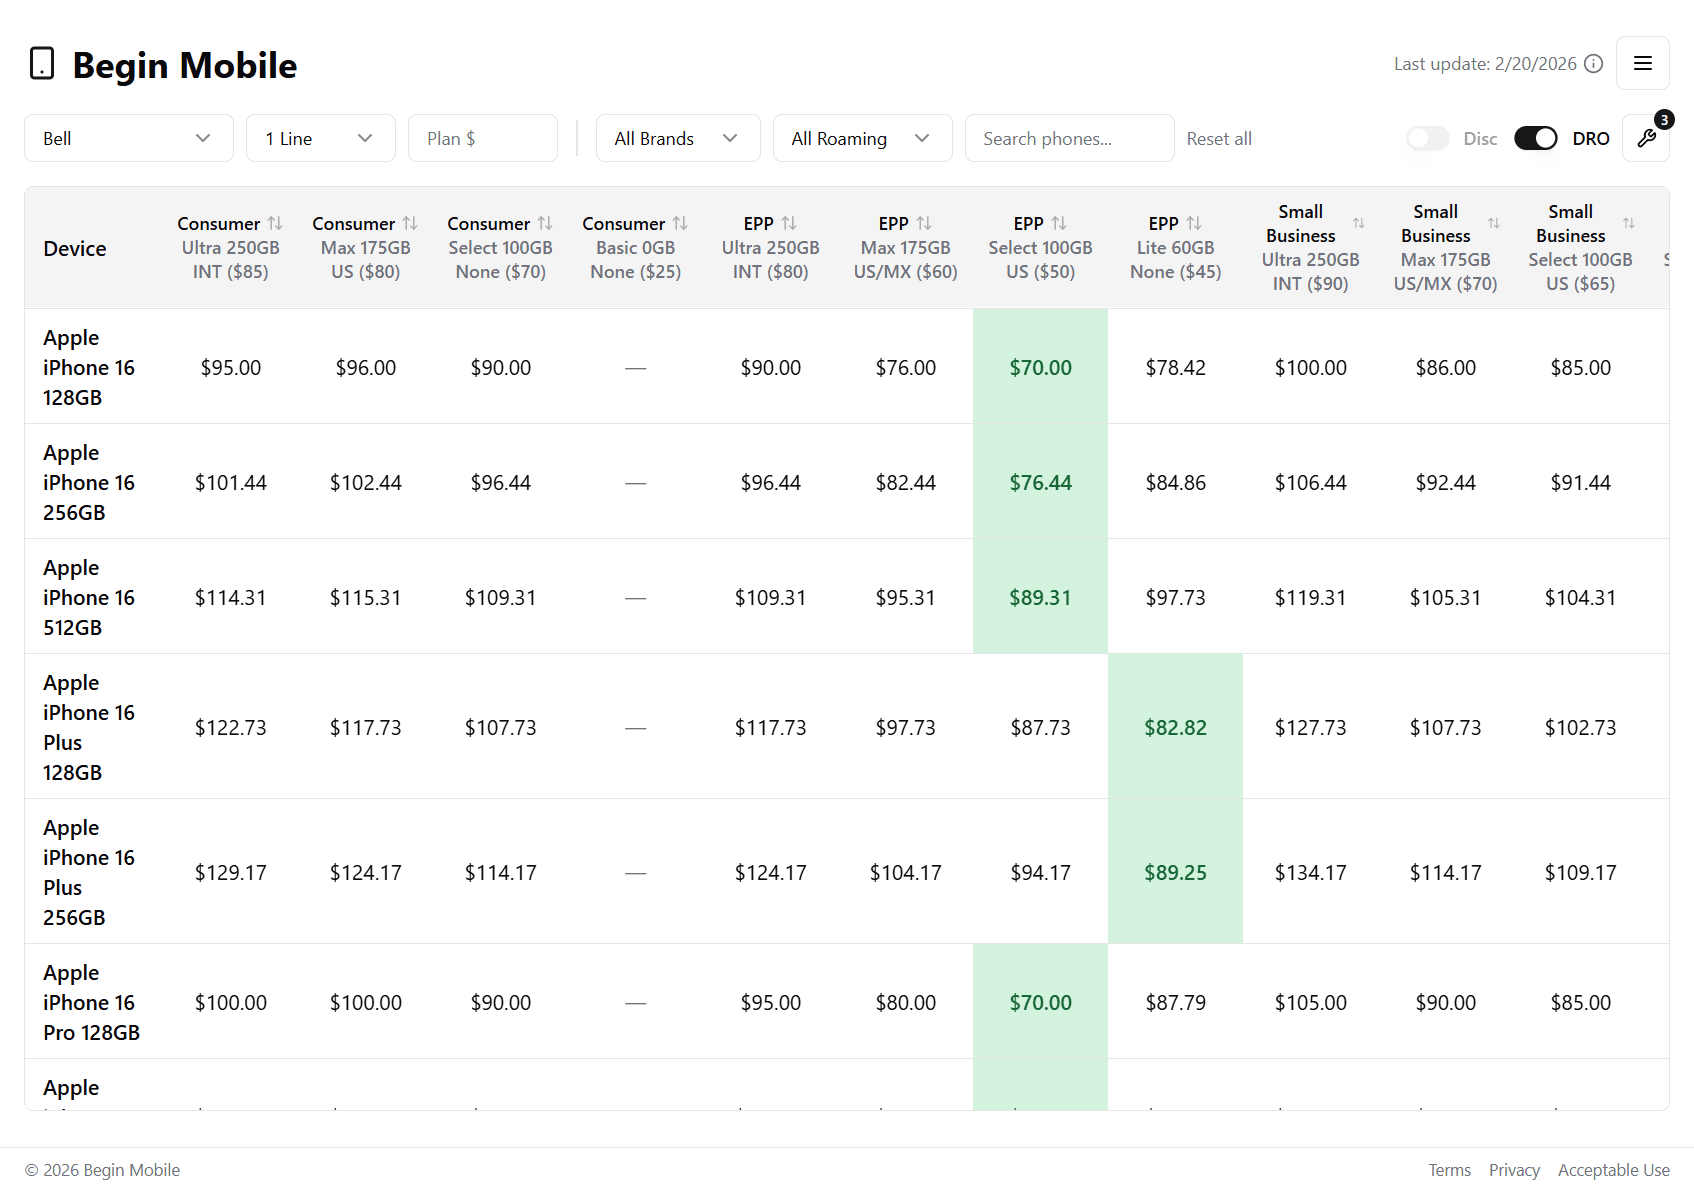Turn off the DRO toggle

1535,138
